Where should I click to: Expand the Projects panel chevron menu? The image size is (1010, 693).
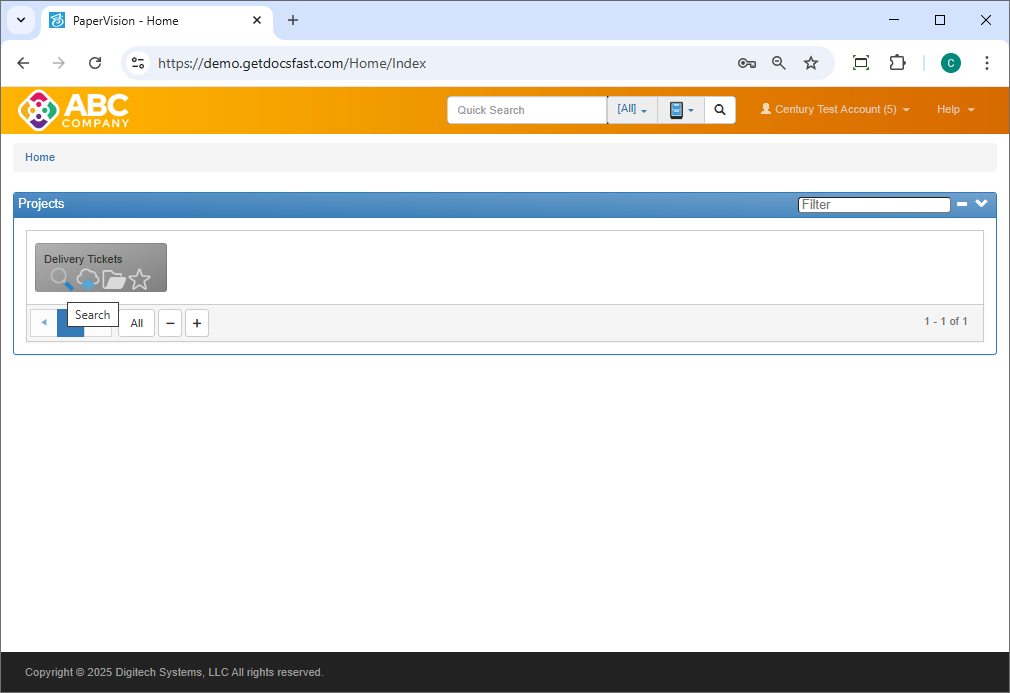tap(982, 204)
